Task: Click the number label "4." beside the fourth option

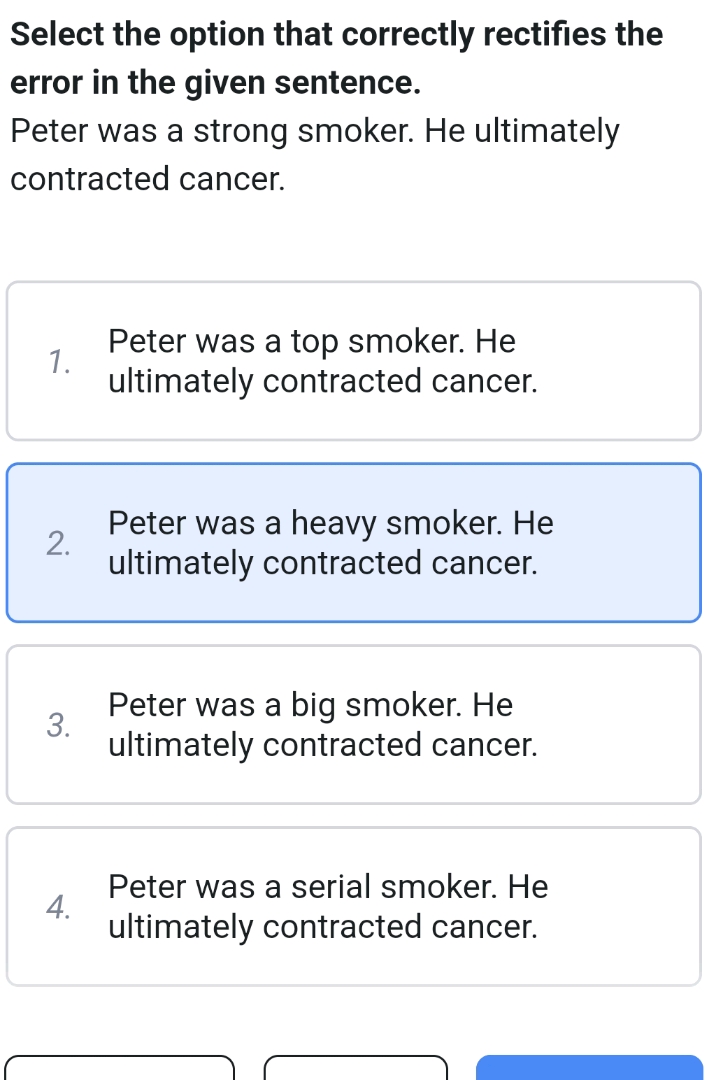Action: click(x=59, y=907)
